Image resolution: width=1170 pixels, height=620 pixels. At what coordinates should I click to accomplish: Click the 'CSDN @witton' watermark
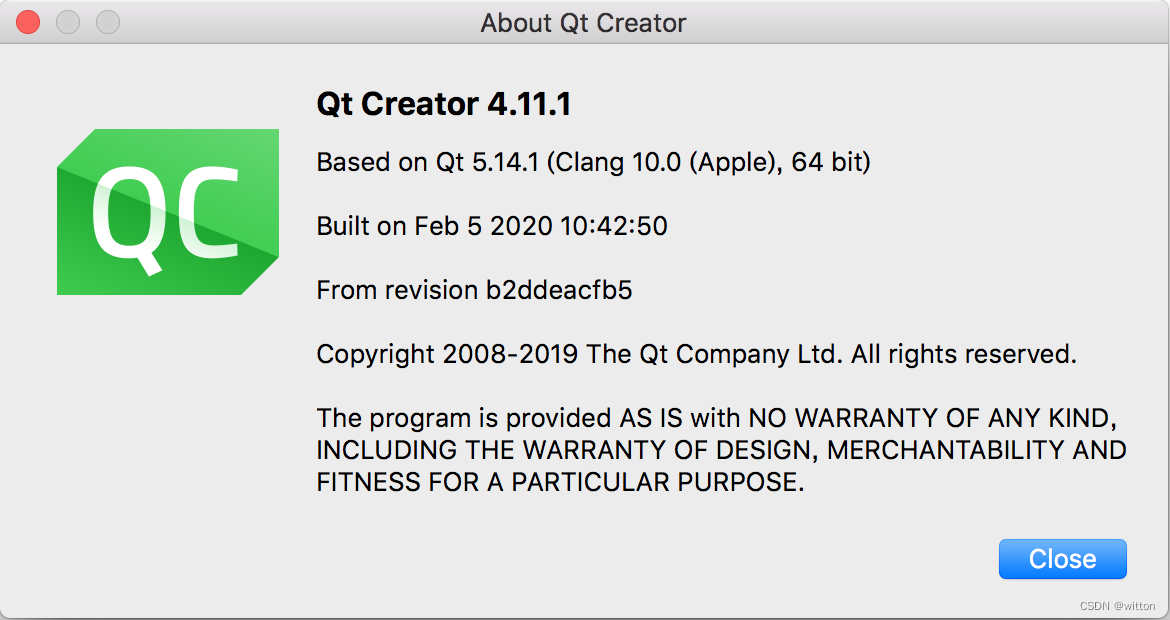tap(1120, 606)
